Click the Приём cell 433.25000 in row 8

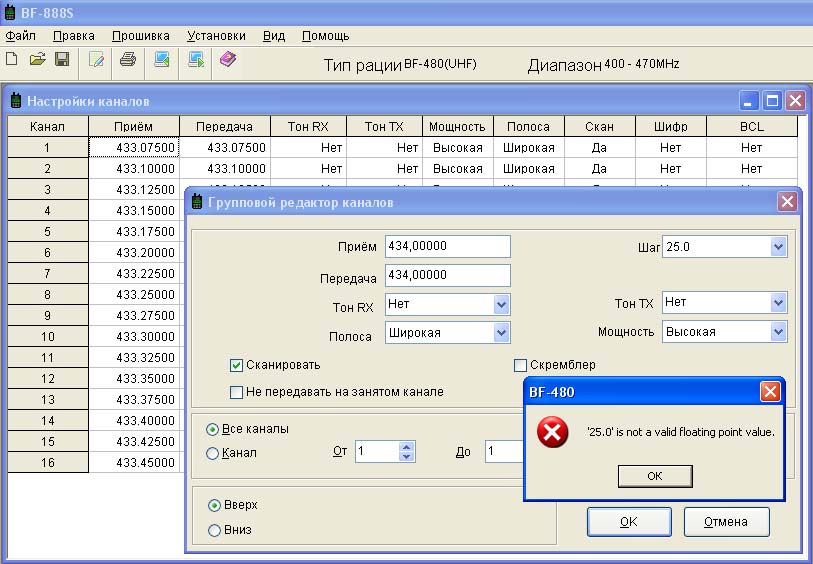[134, 294]
